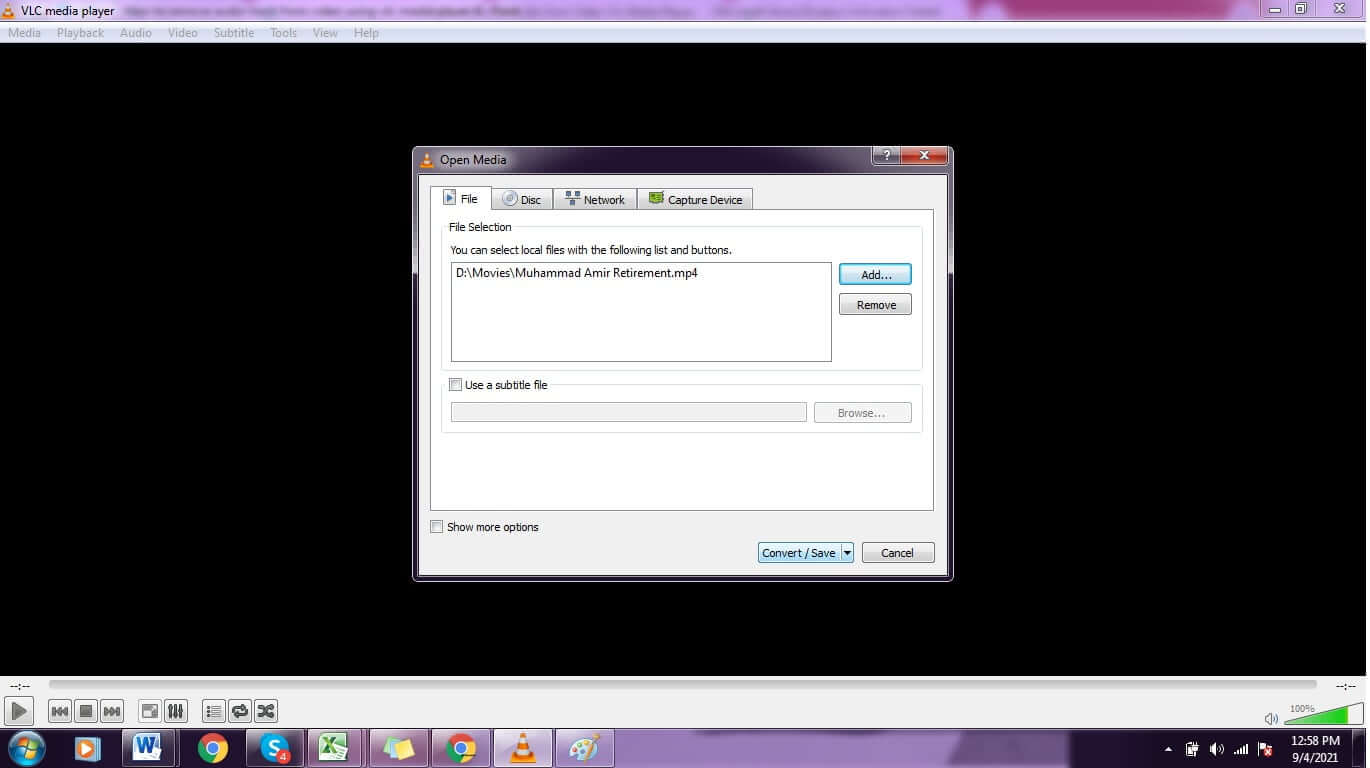
Task: Open the Help menu
Action: (x=366, y=33)
